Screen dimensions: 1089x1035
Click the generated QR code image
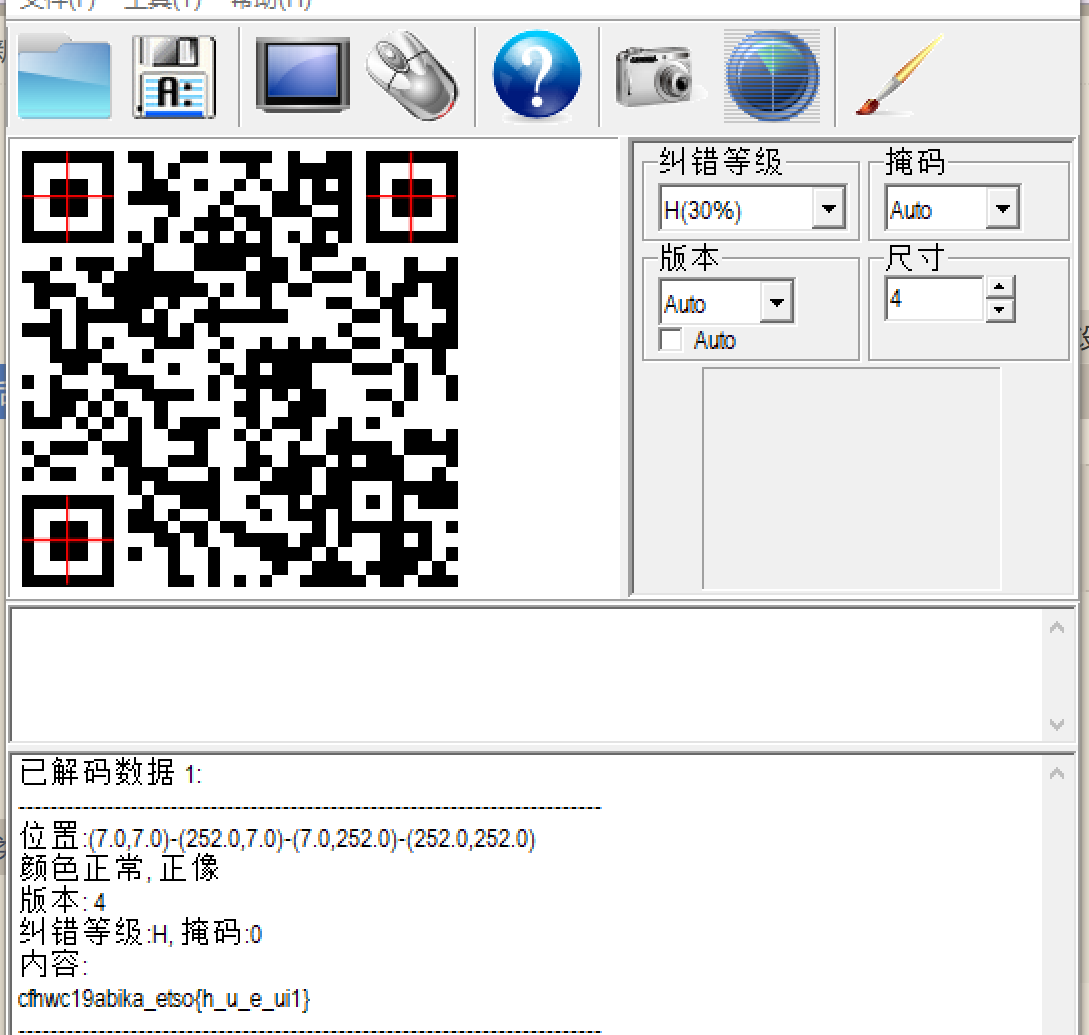pyautogui.click(x=240, y=369)
